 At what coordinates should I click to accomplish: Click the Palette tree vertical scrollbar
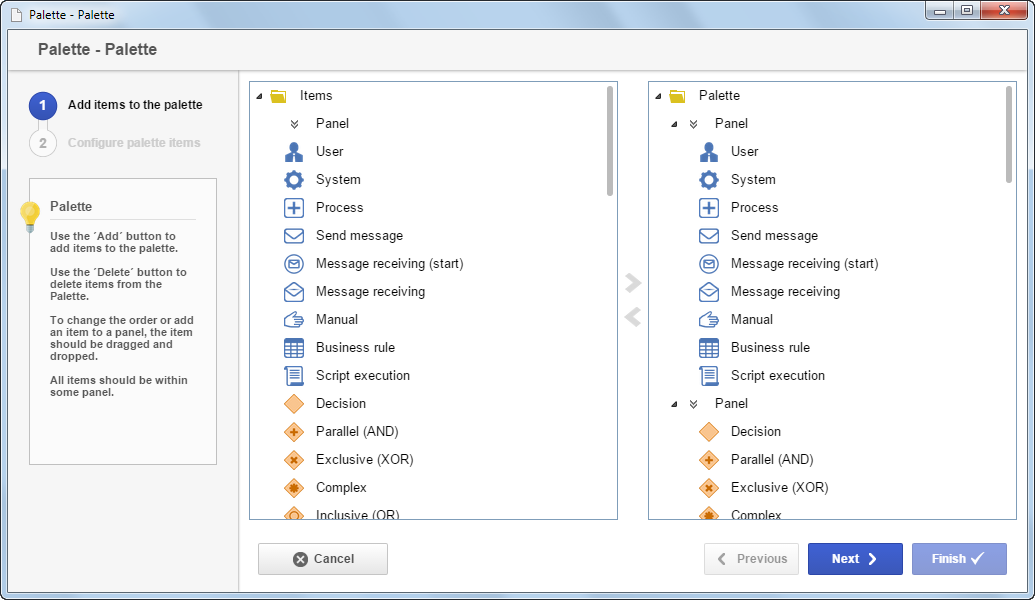click(x=1009, y=135)
